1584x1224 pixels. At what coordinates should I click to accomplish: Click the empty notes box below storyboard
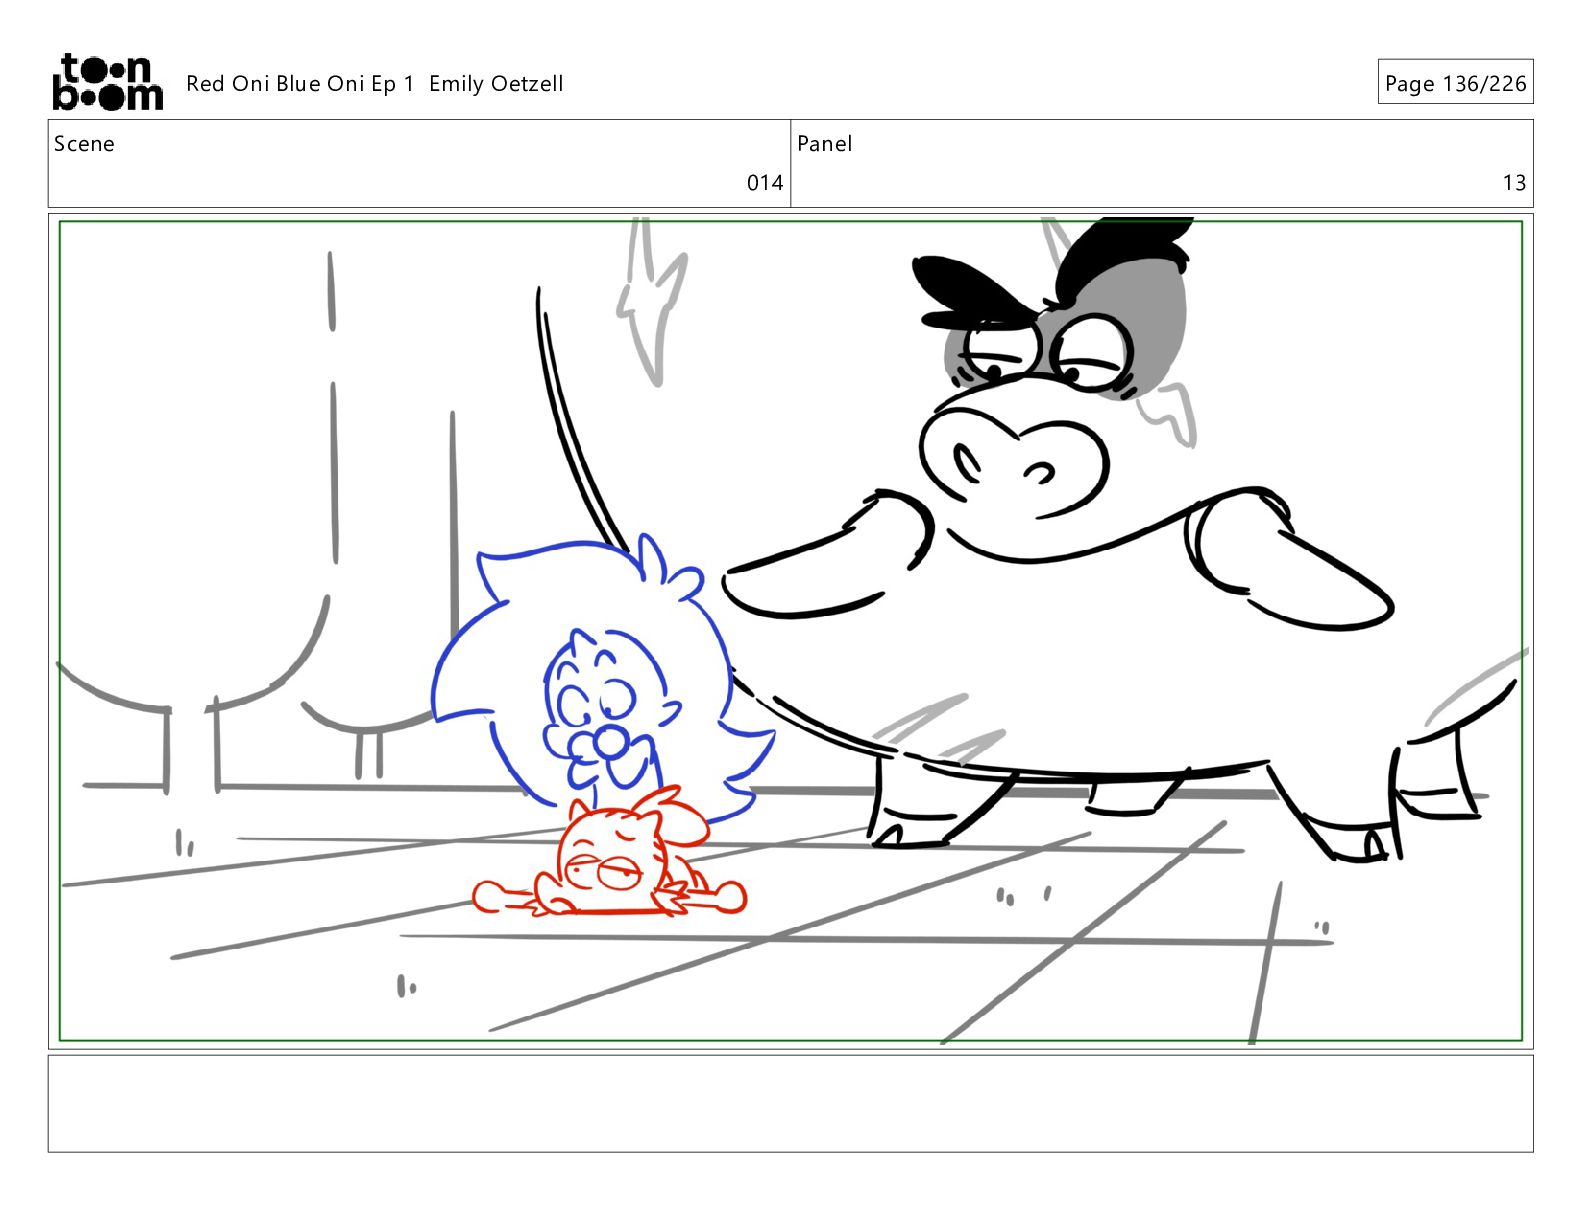point(790,1103)
